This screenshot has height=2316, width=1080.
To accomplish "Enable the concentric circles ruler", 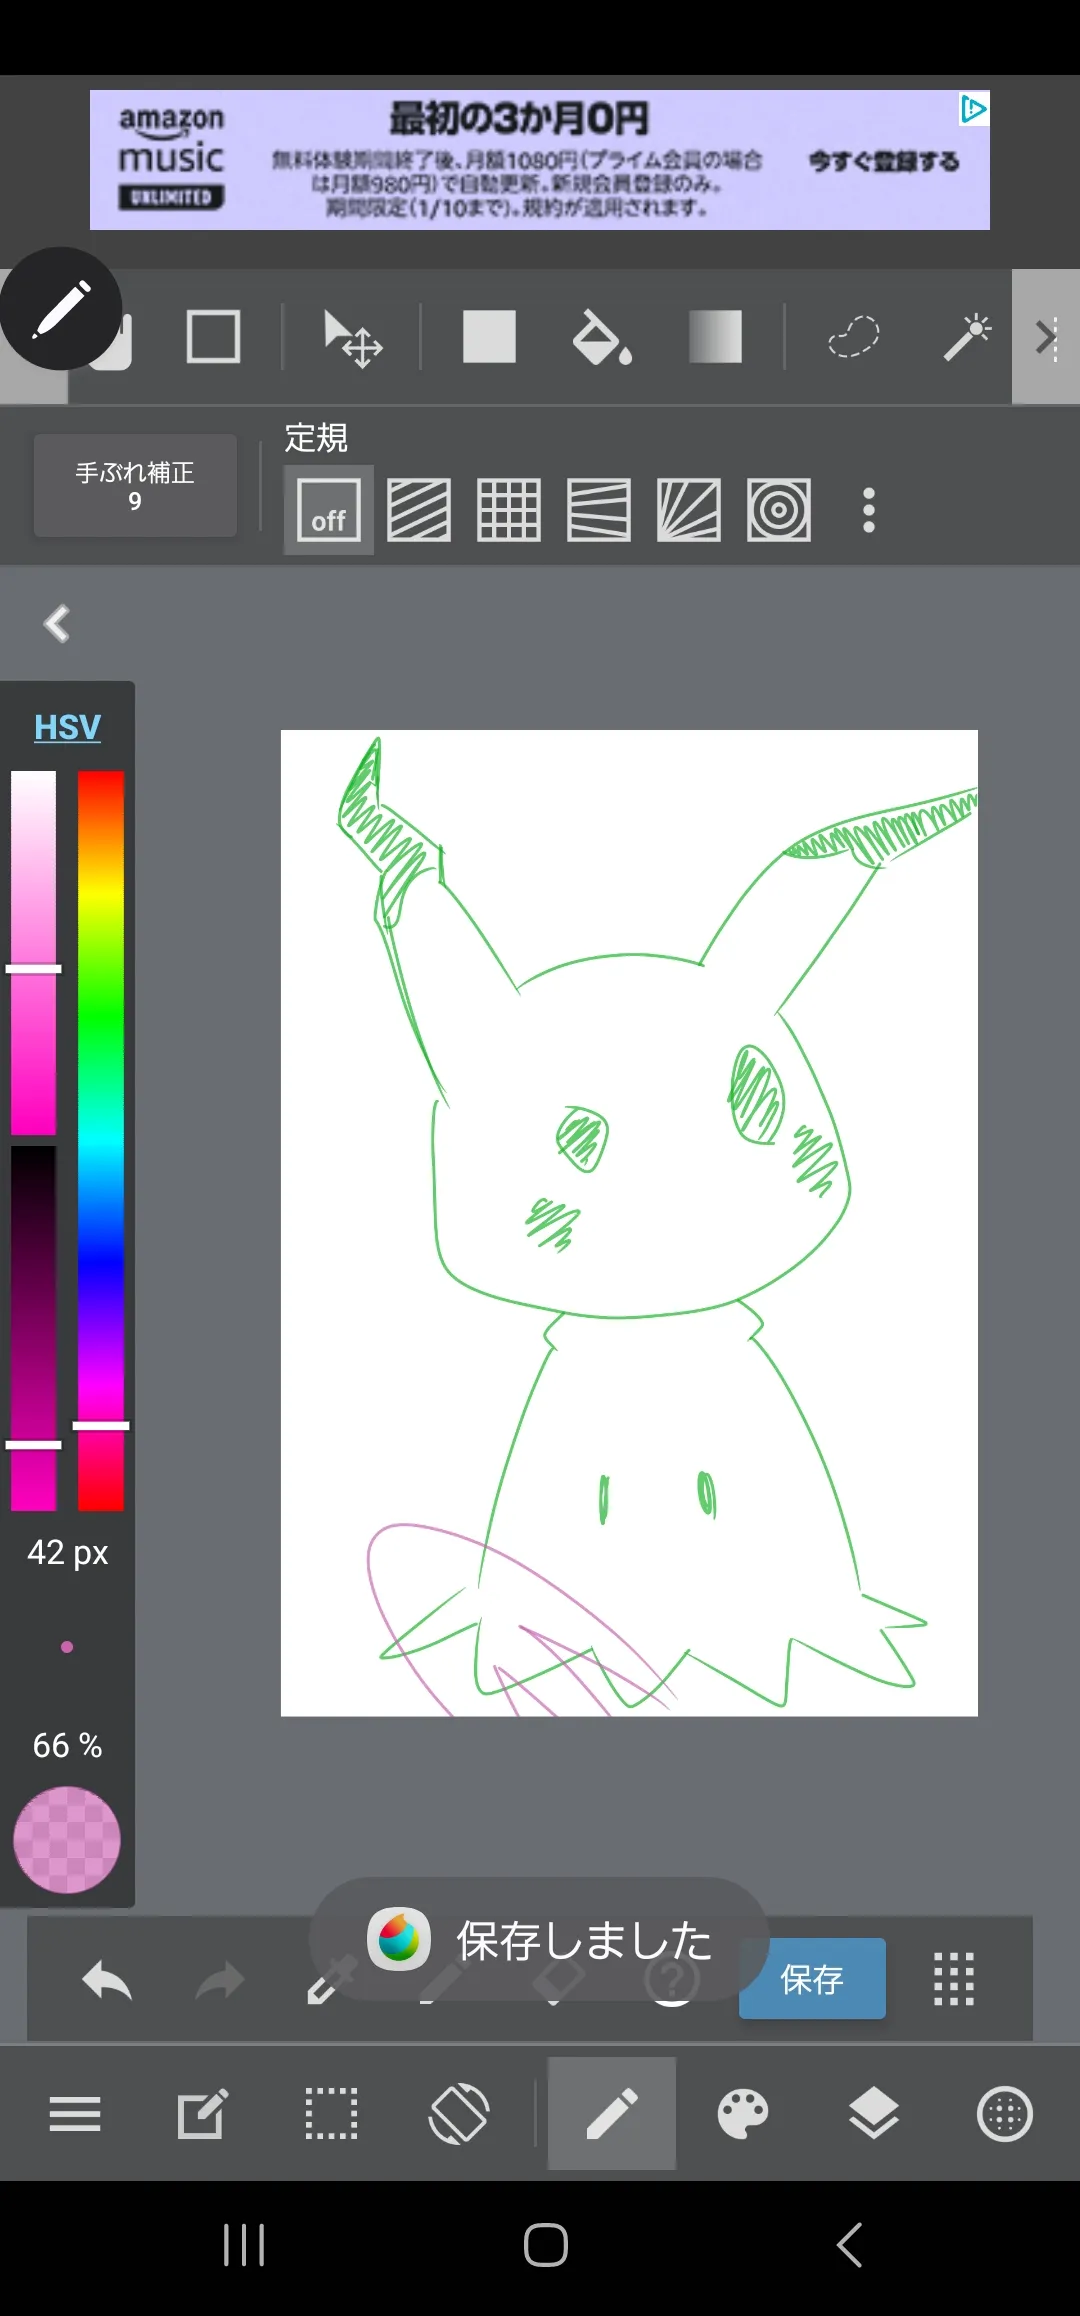I will [x=779, y=510].
